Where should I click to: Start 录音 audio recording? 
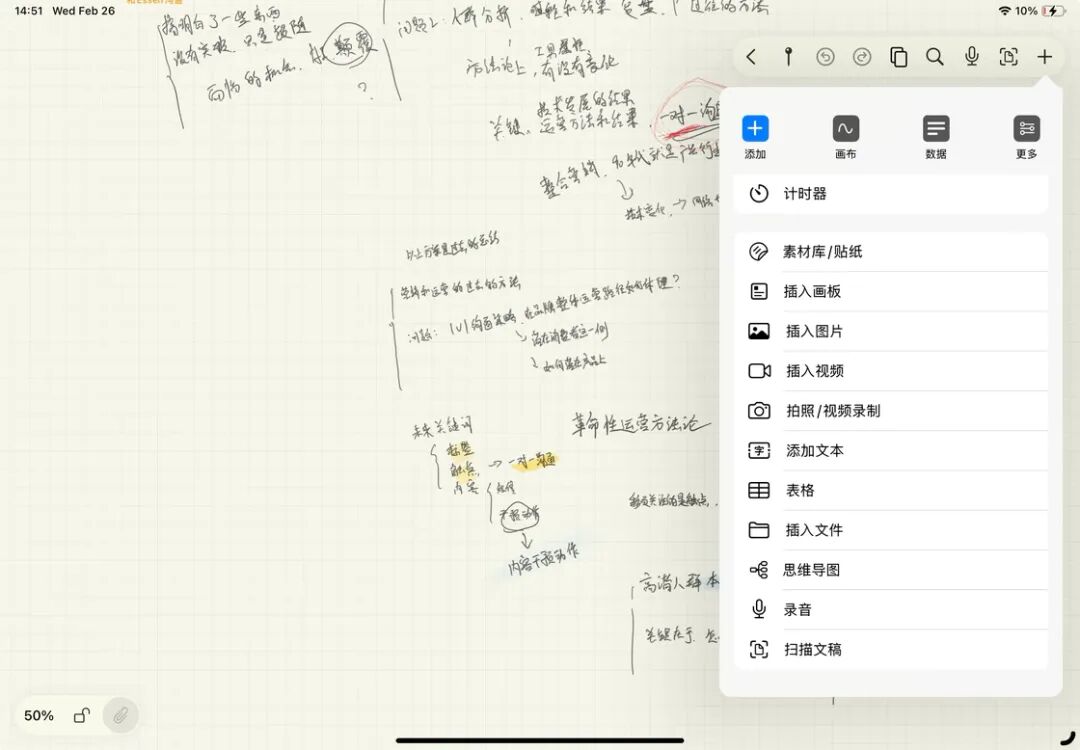(891, 610)
